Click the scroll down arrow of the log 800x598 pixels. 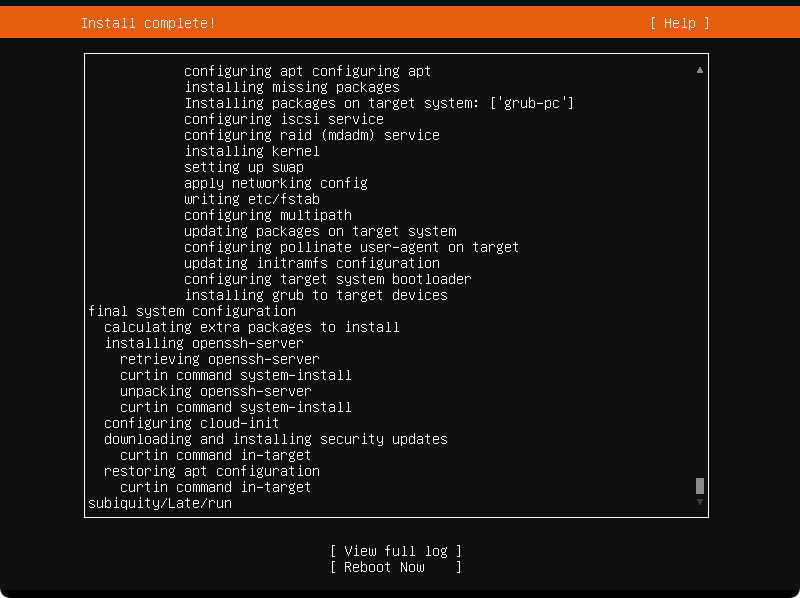coord(700,502)
